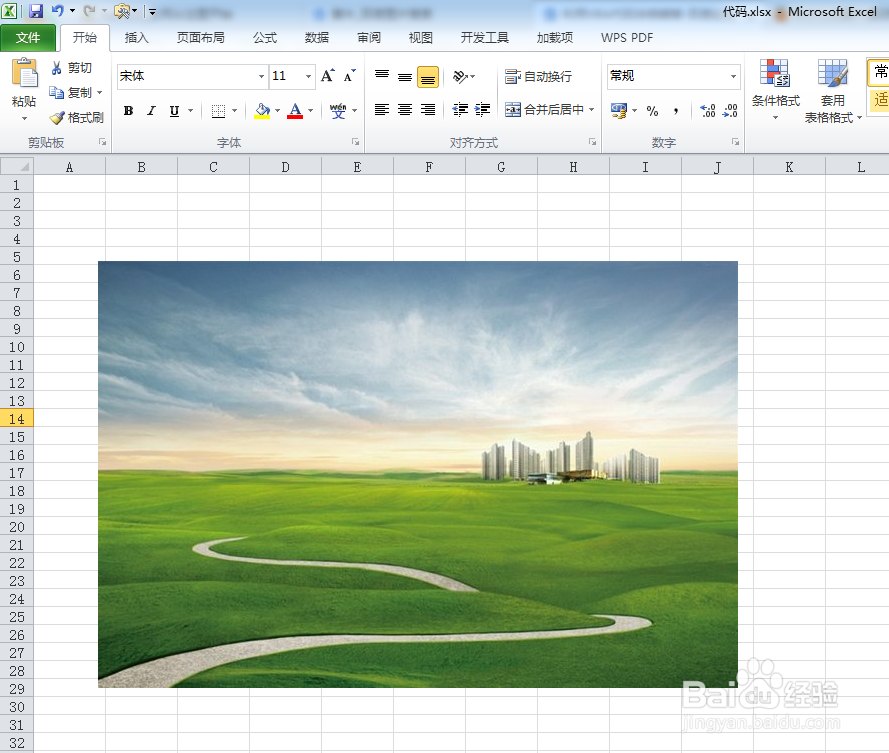Viewport: 889px width, 753px height.
Task: Save the workbook with the floppy icon
Action: 36,11
